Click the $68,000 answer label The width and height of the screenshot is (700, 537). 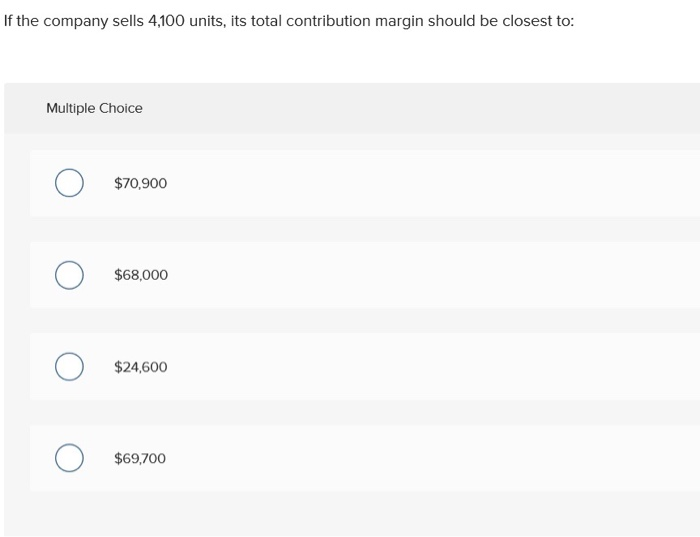point(141,275)
